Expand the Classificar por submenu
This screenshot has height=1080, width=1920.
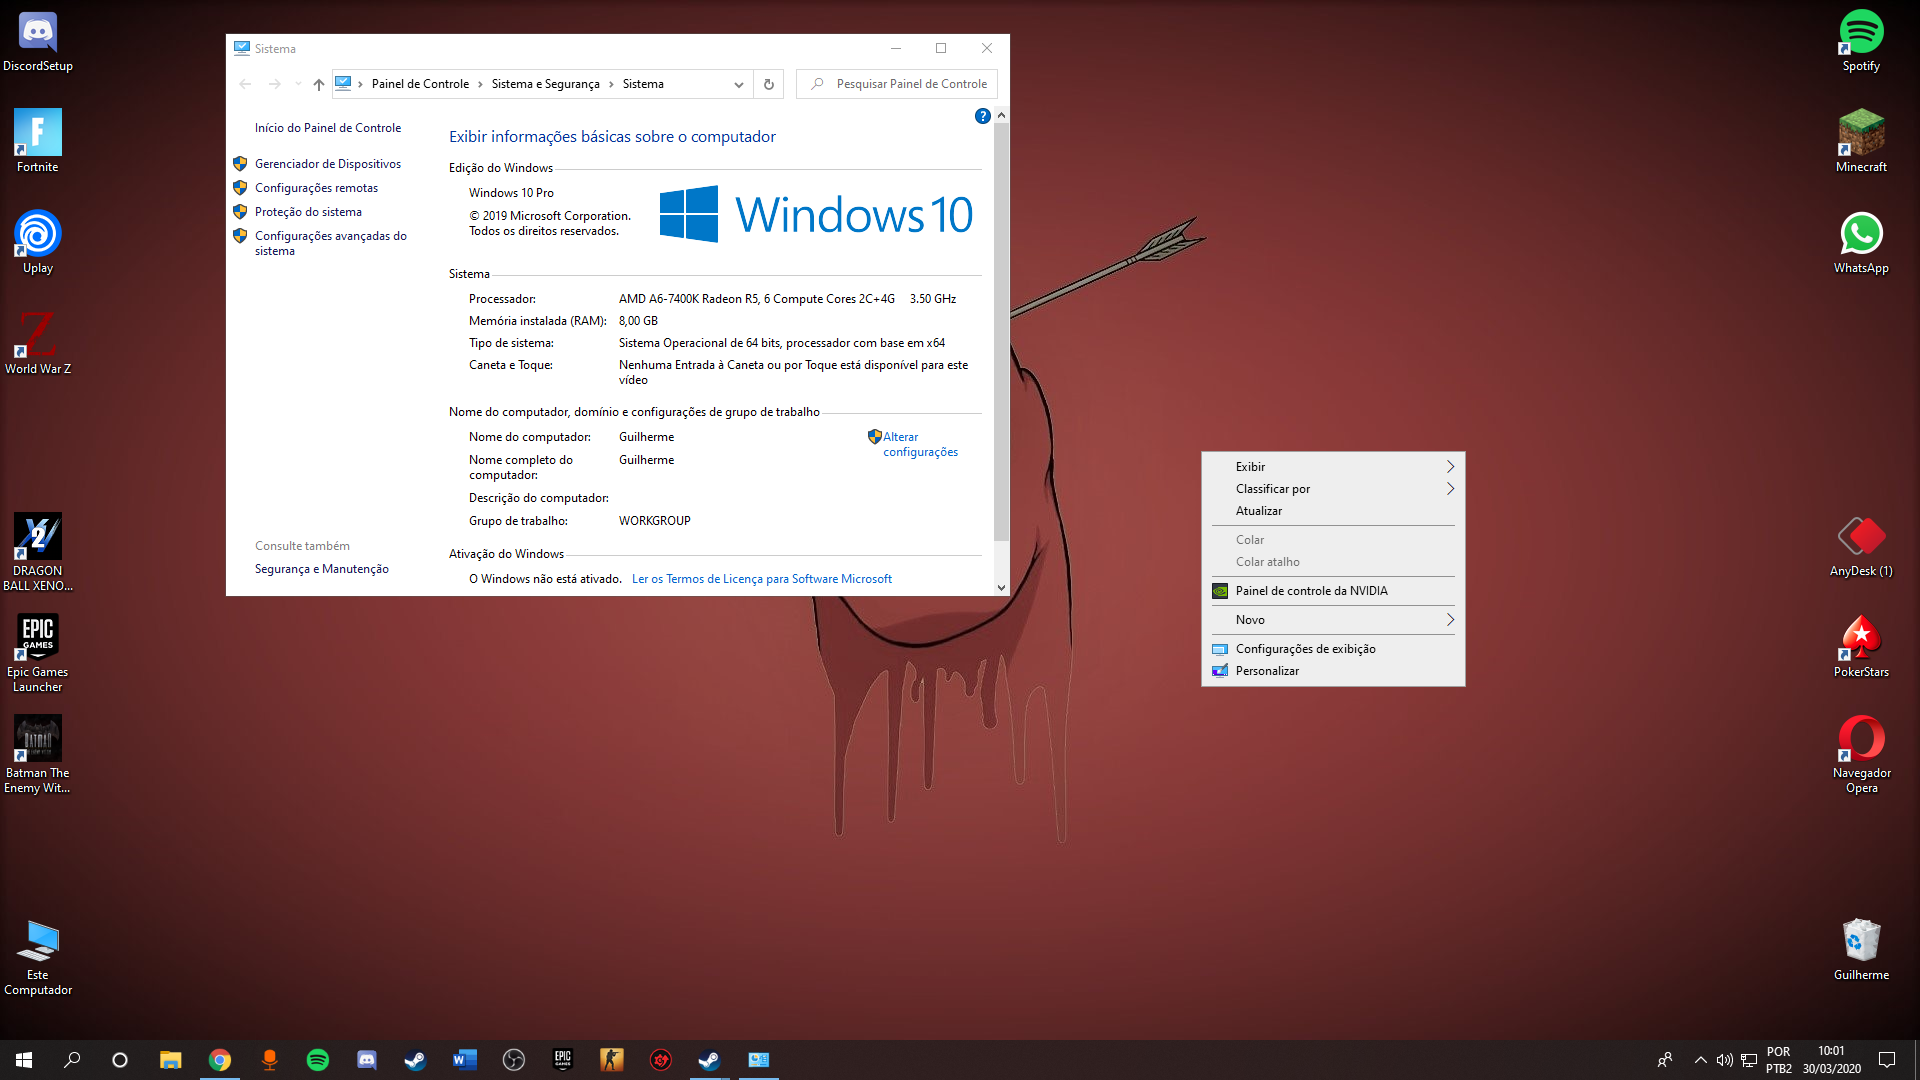coord(1333,489)
